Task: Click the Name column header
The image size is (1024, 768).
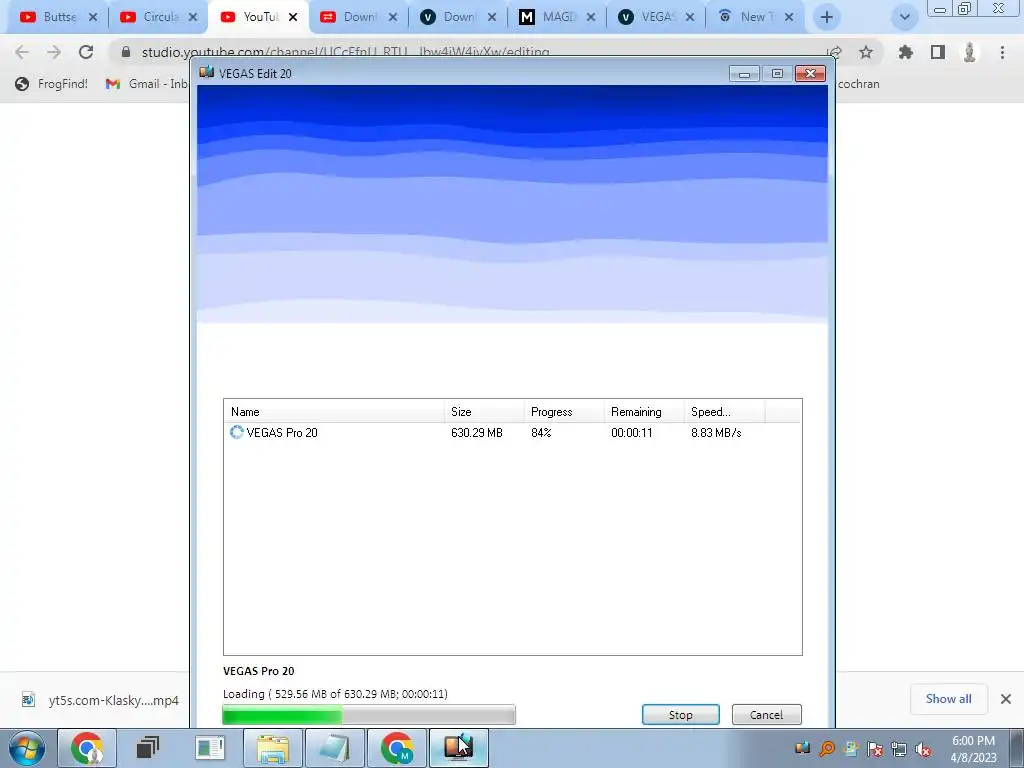Action: [334, 411]
